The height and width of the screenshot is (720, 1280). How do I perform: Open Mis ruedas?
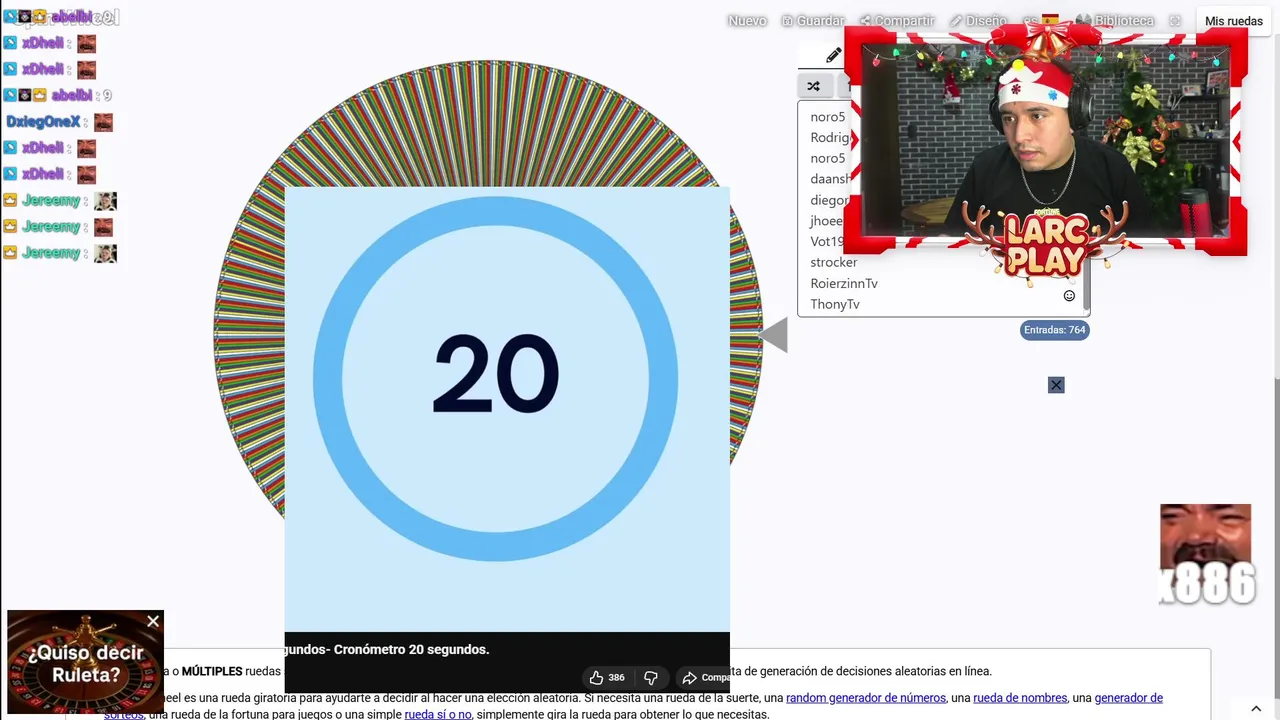click(x=1234, y=21)
